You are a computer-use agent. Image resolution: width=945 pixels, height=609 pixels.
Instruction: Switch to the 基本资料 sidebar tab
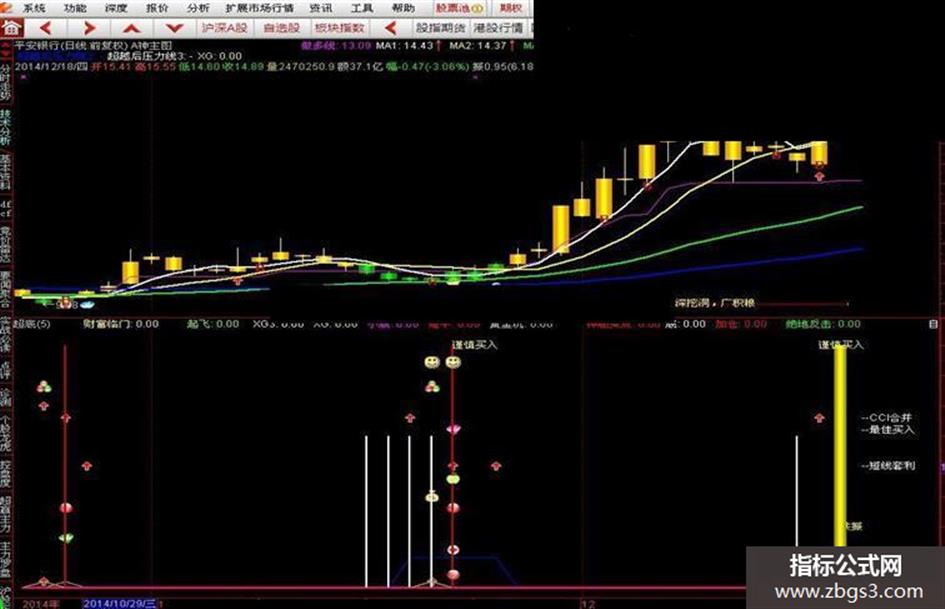click(x=5, y=172)
